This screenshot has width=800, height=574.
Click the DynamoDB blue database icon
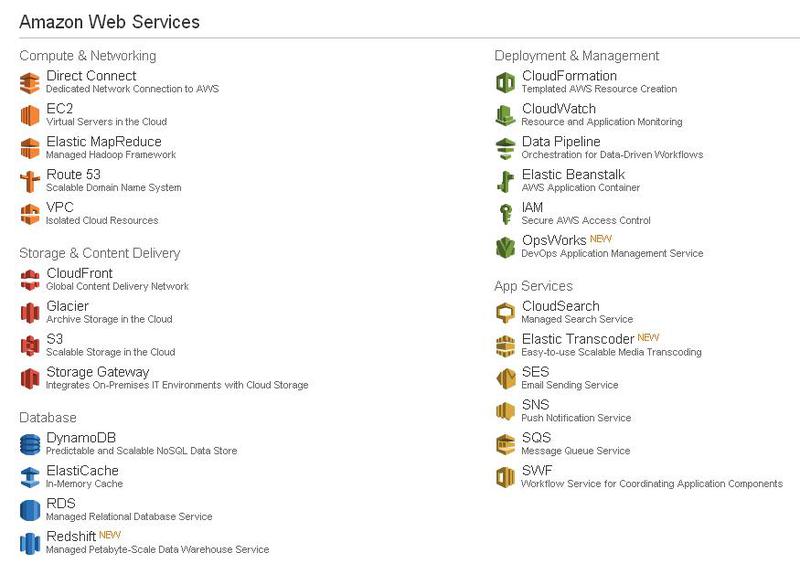click(30, 445)
